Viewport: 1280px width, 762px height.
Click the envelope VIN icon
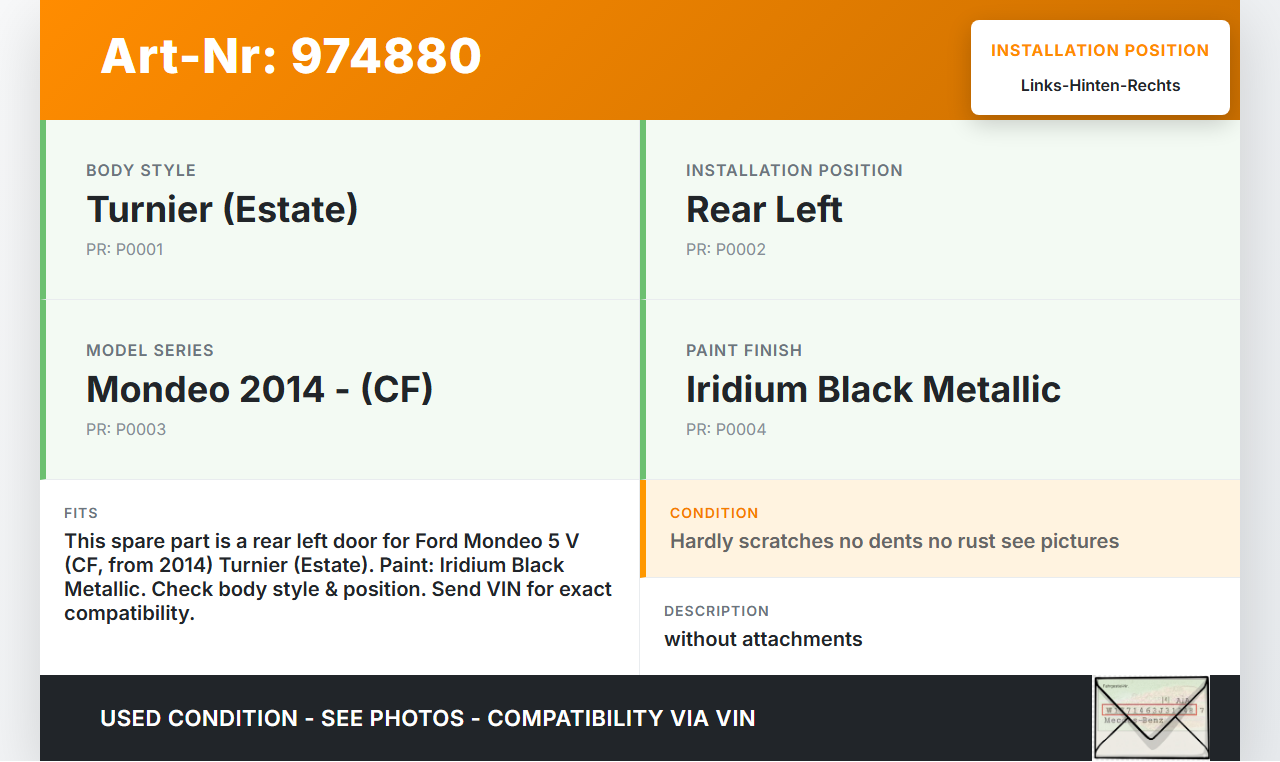click(1151, 718)
